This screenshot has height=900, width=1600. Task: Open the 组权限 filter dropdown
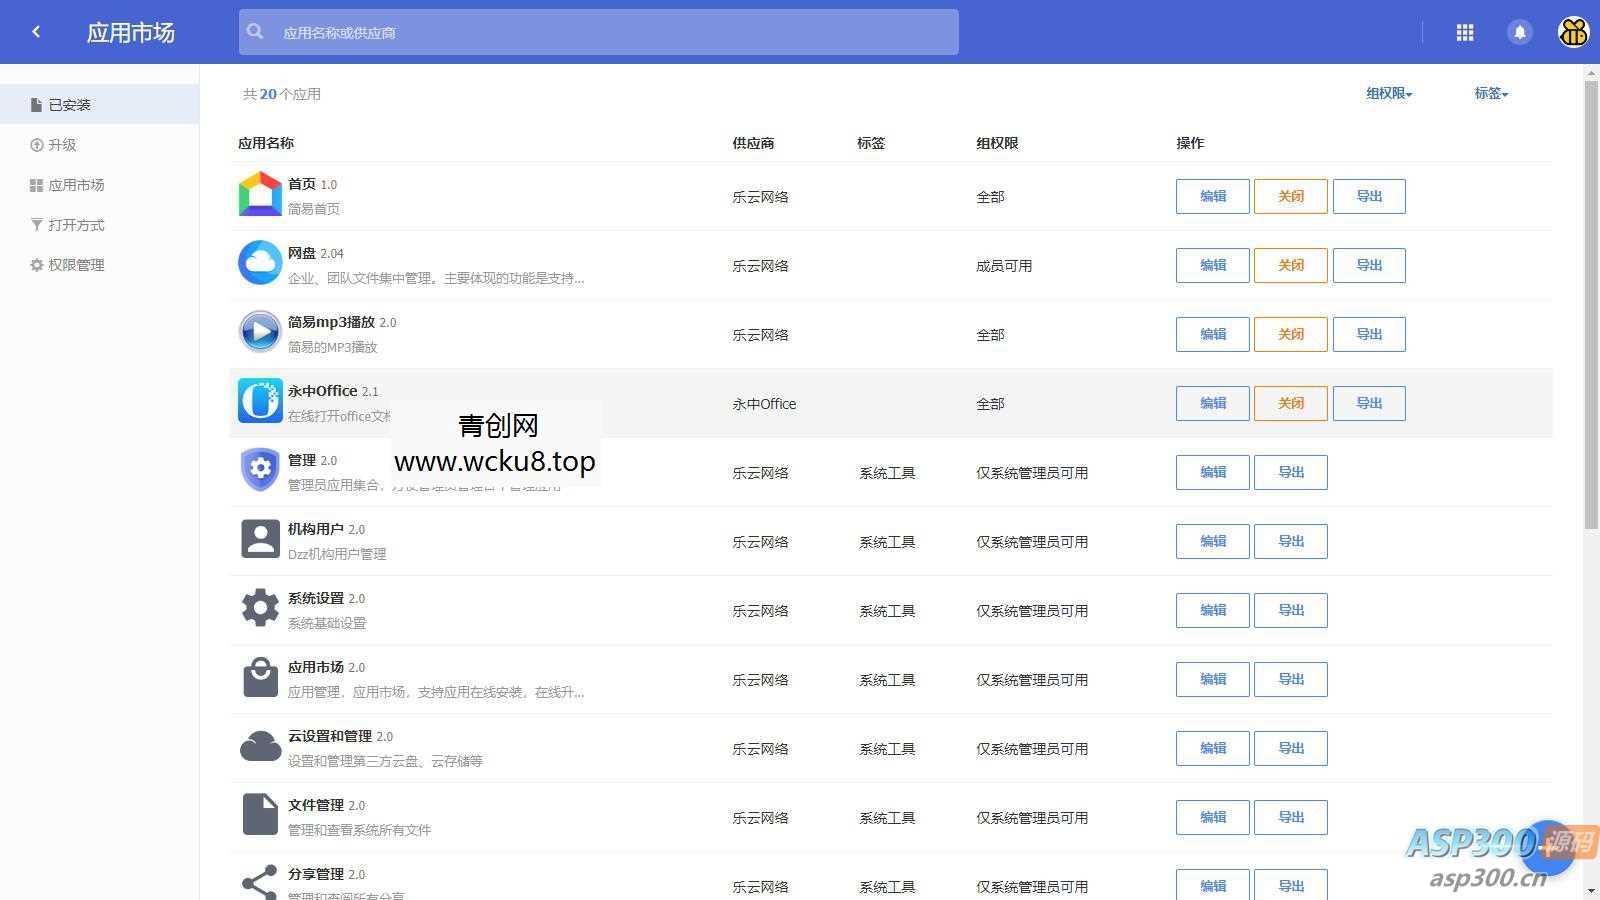(x=1388, y=93)
